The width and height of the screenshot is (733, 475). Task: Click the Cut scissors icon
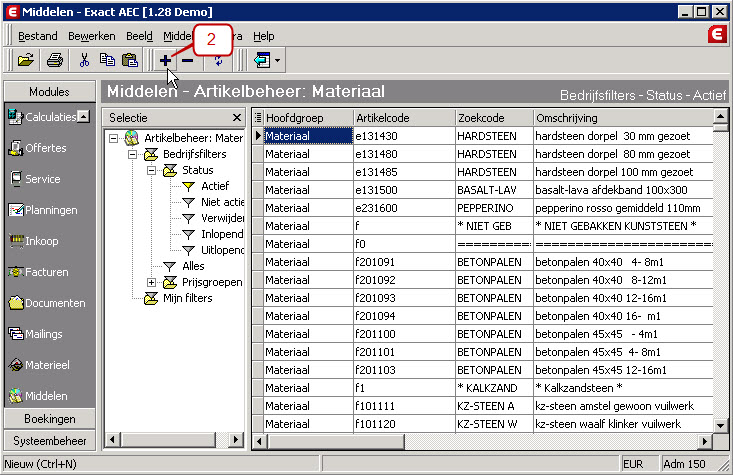[x=84, y=60]
